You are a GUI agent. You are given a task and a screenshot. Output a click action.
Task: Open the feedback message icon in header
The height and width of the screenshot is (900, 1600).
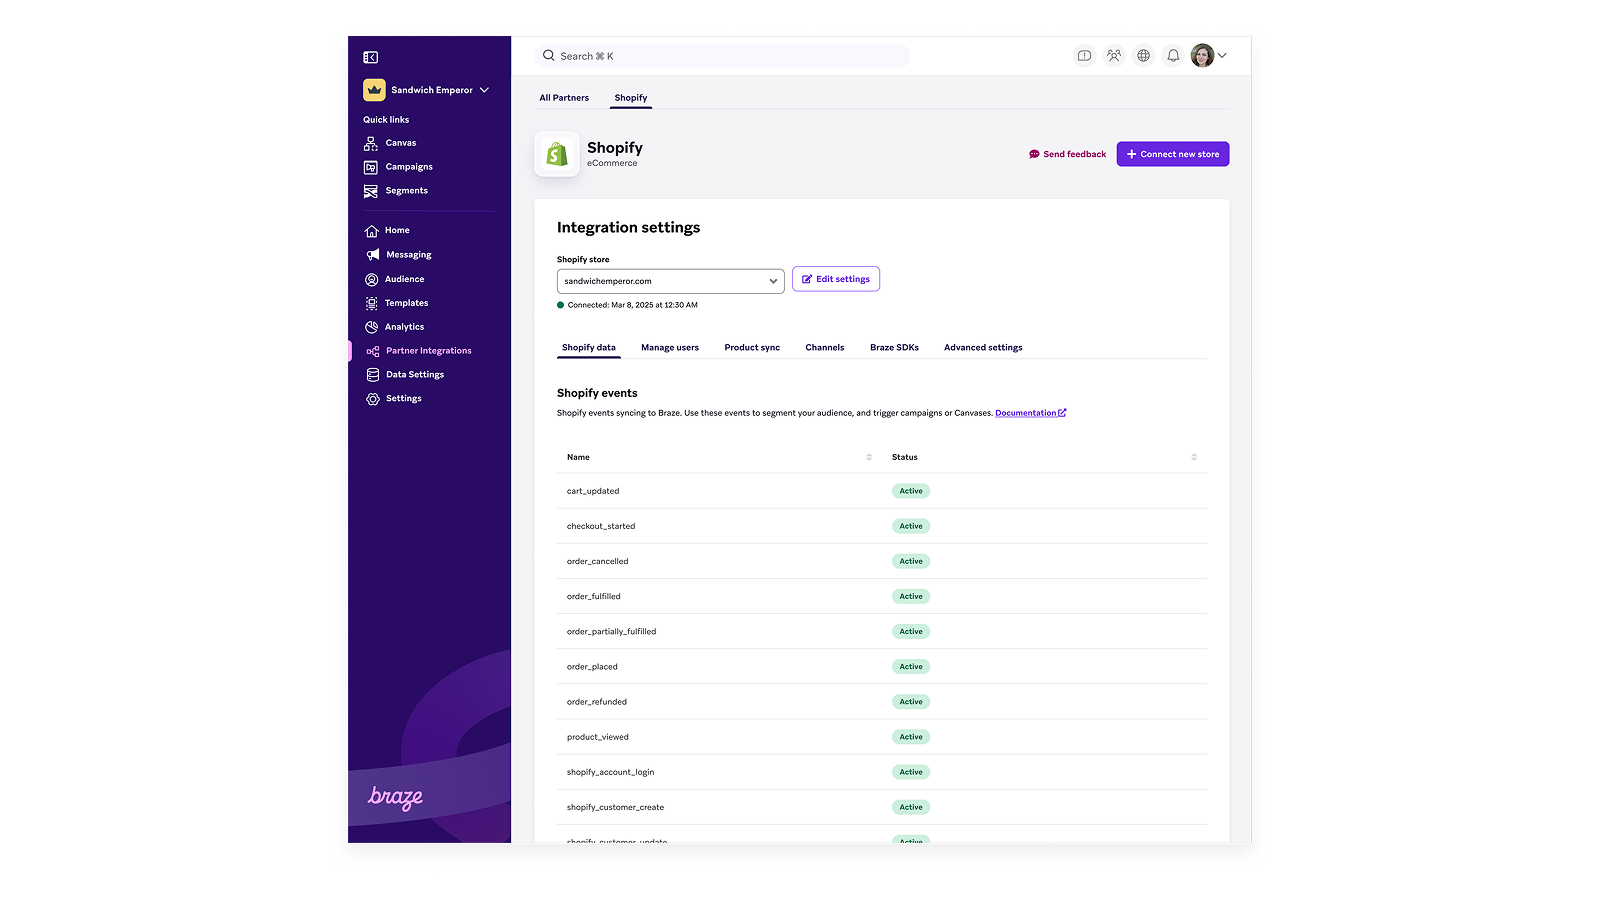coord(1084,56)
